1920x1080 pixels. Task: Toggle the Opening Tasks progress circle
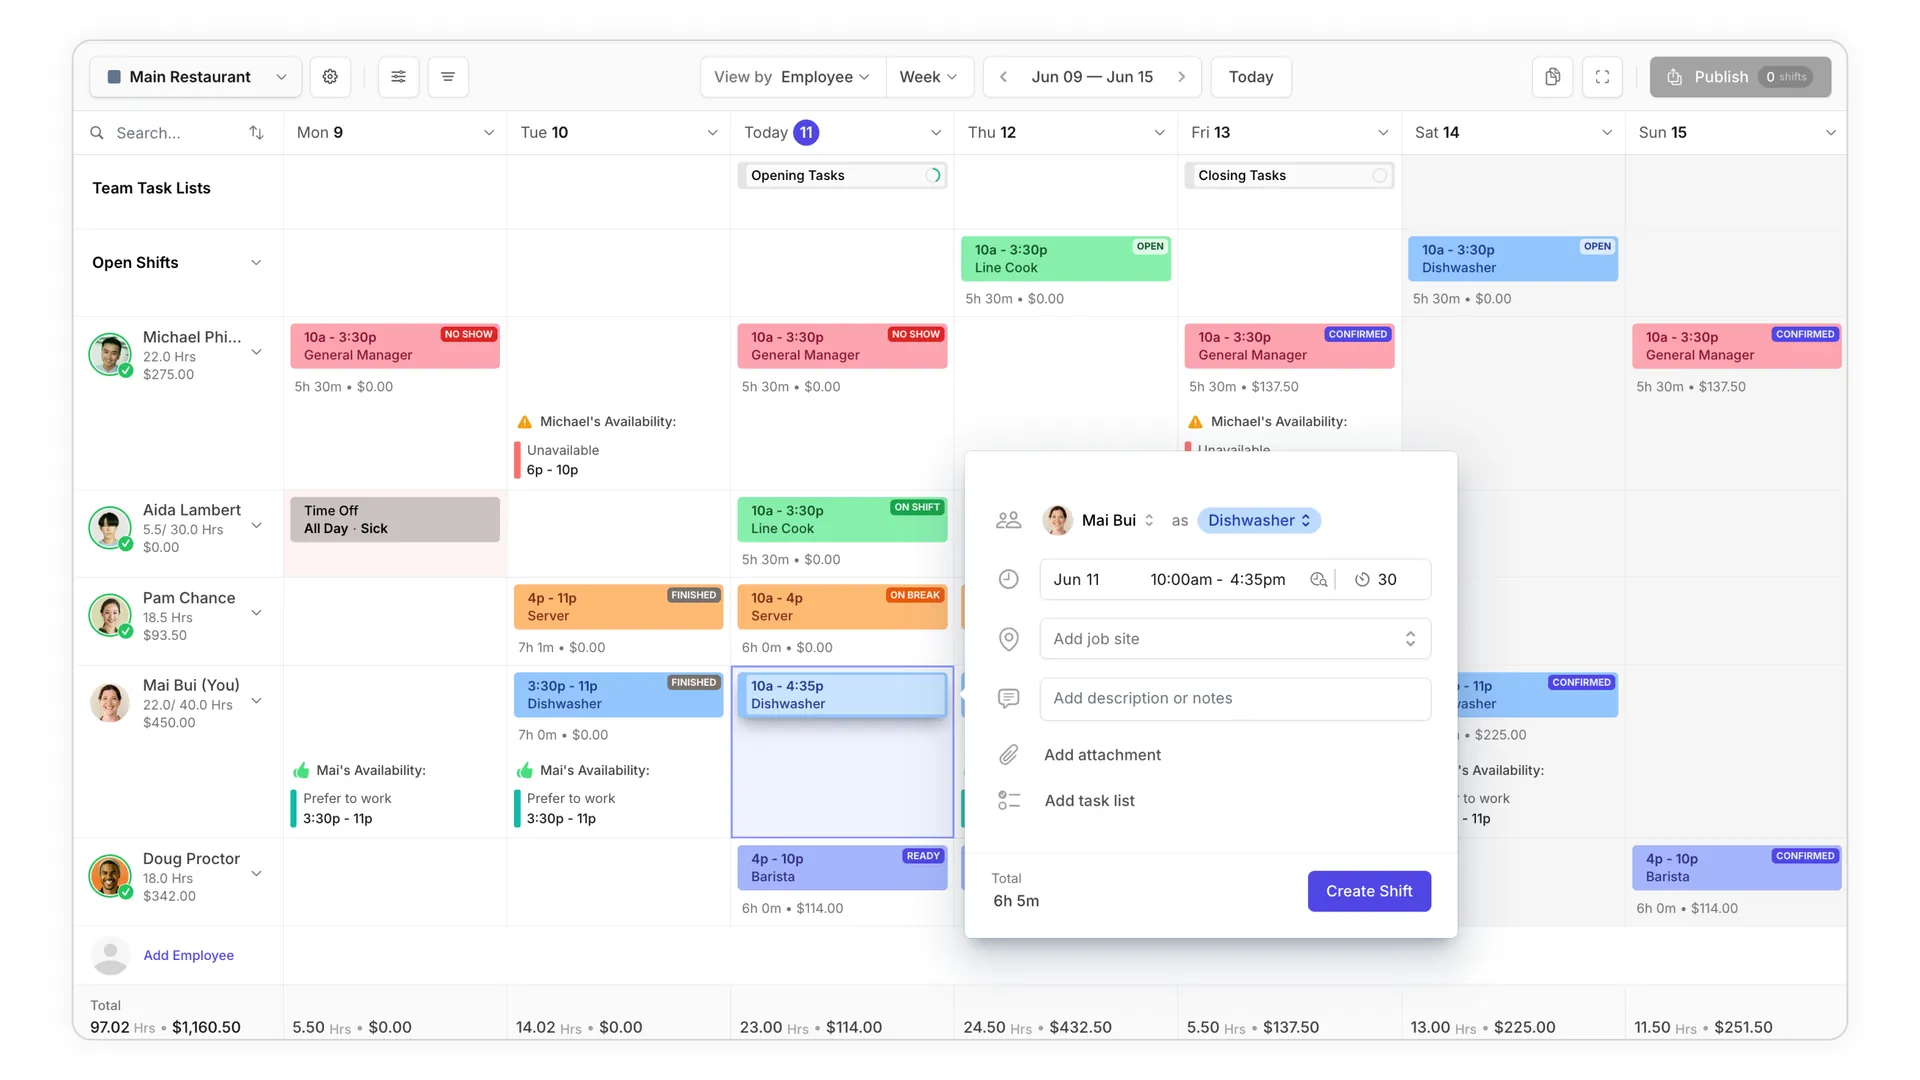[x=933, y=176]
